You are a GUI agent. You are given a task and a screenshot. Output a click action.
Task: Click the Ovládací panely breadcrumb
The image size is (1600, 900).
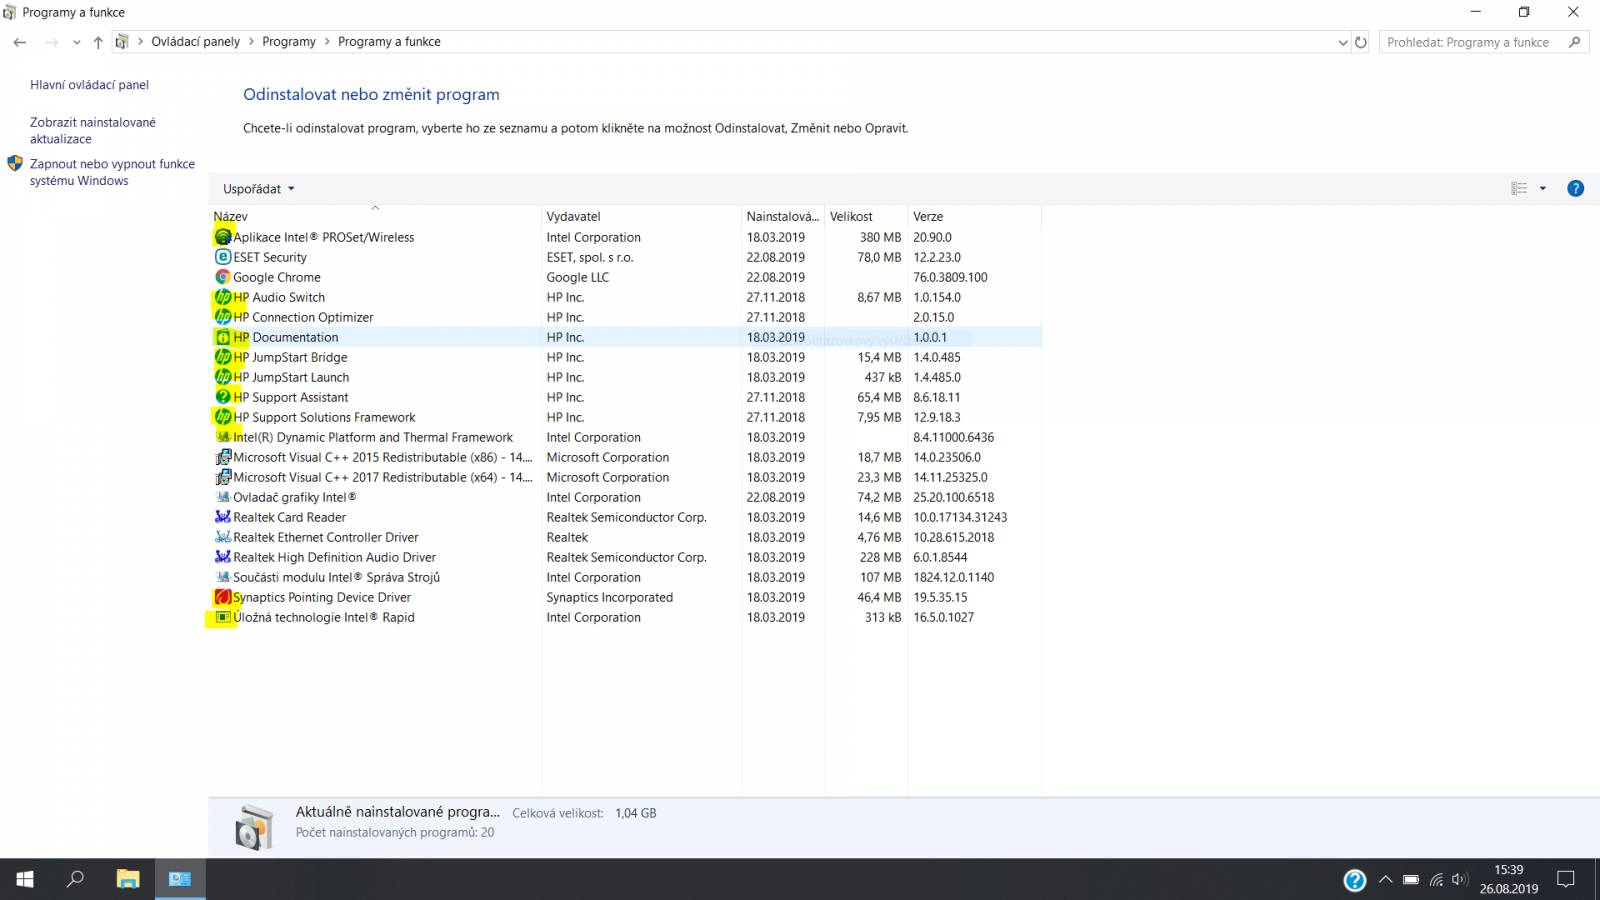[x=195, y=42]
